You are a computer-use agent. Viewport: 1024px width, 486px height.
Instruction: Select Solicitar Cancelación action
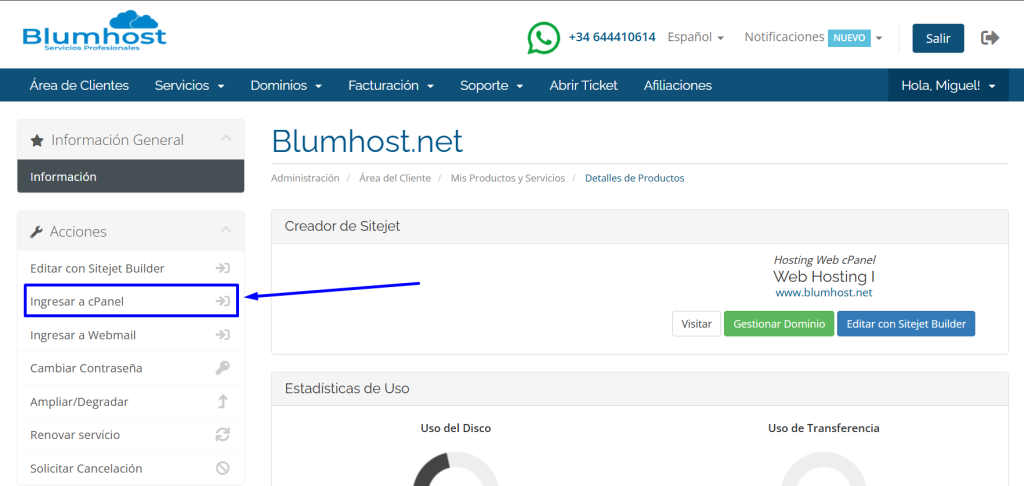tap(131, 468)
